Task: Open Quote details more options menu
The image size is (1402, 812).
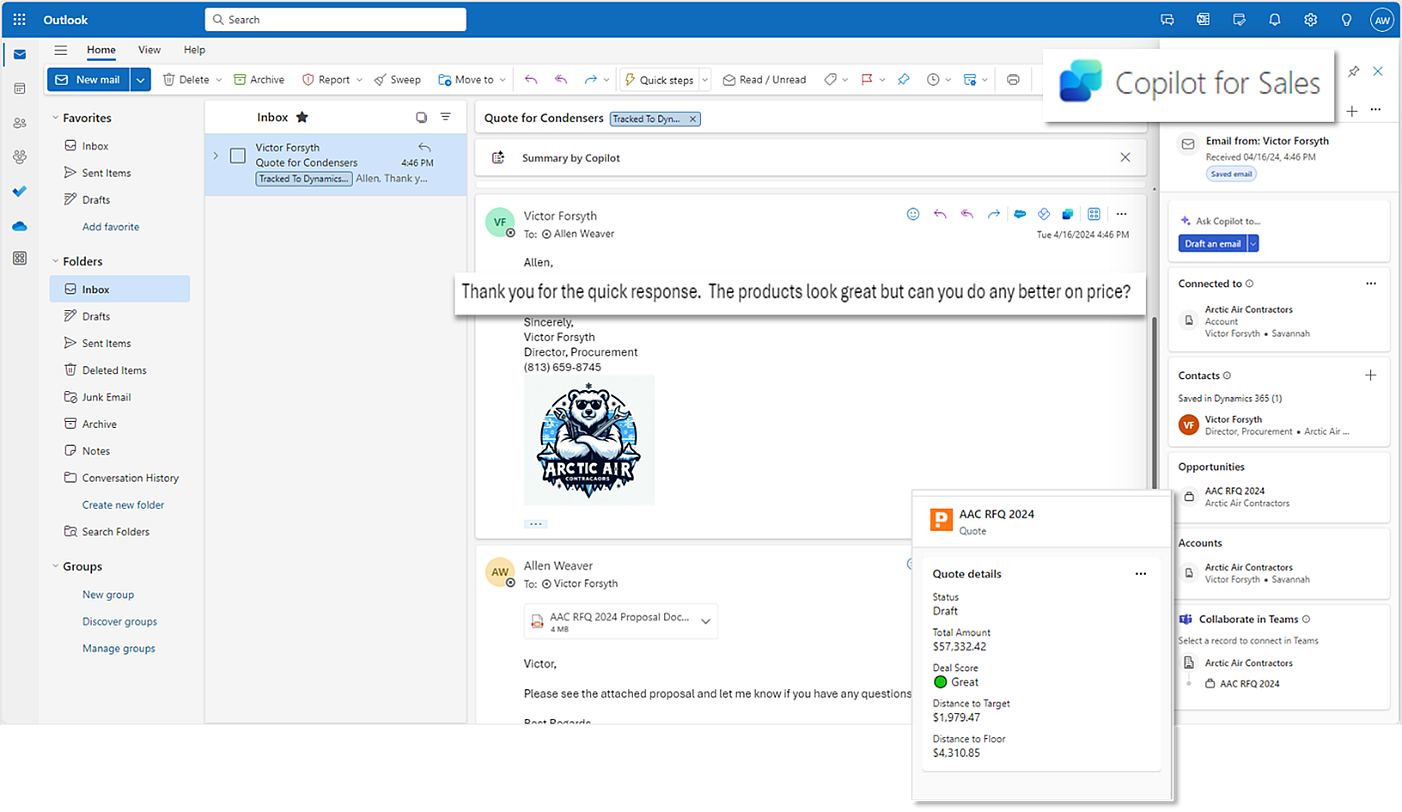Action: click(1141, 574)
